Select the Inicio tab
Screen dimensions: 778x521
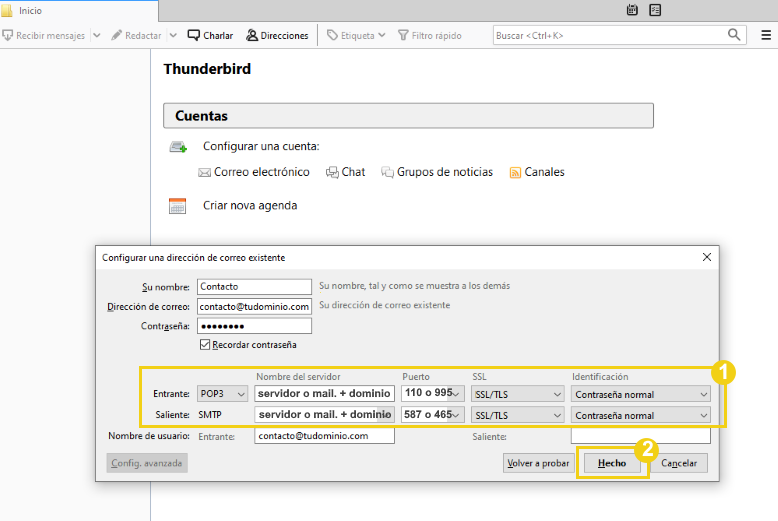tap(79, 10)
